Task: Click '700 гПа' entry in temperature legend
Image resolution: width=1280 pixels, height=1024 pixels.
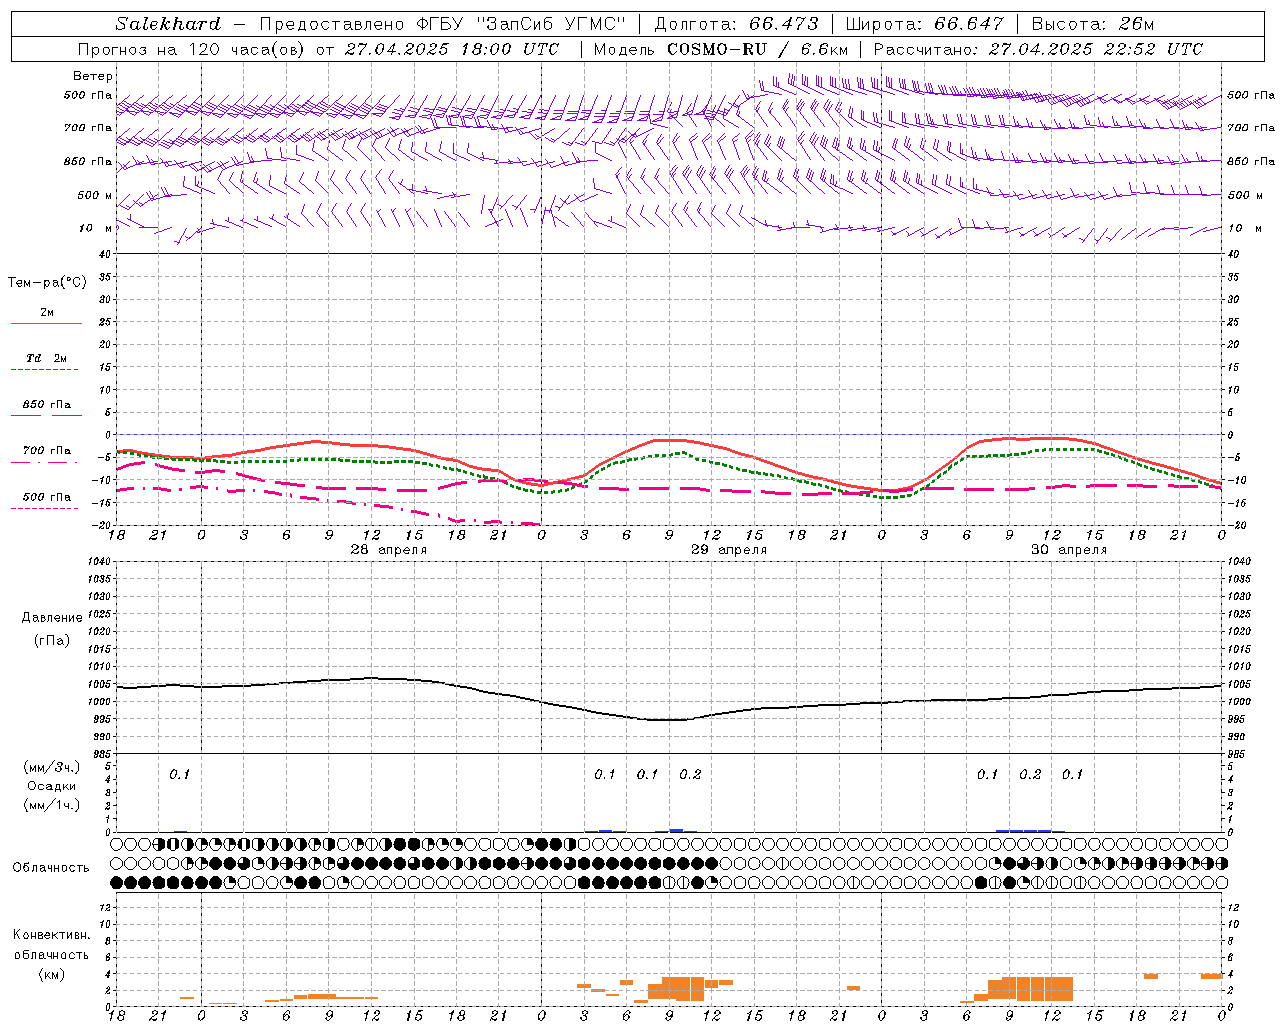Action: tap(47, 450)
